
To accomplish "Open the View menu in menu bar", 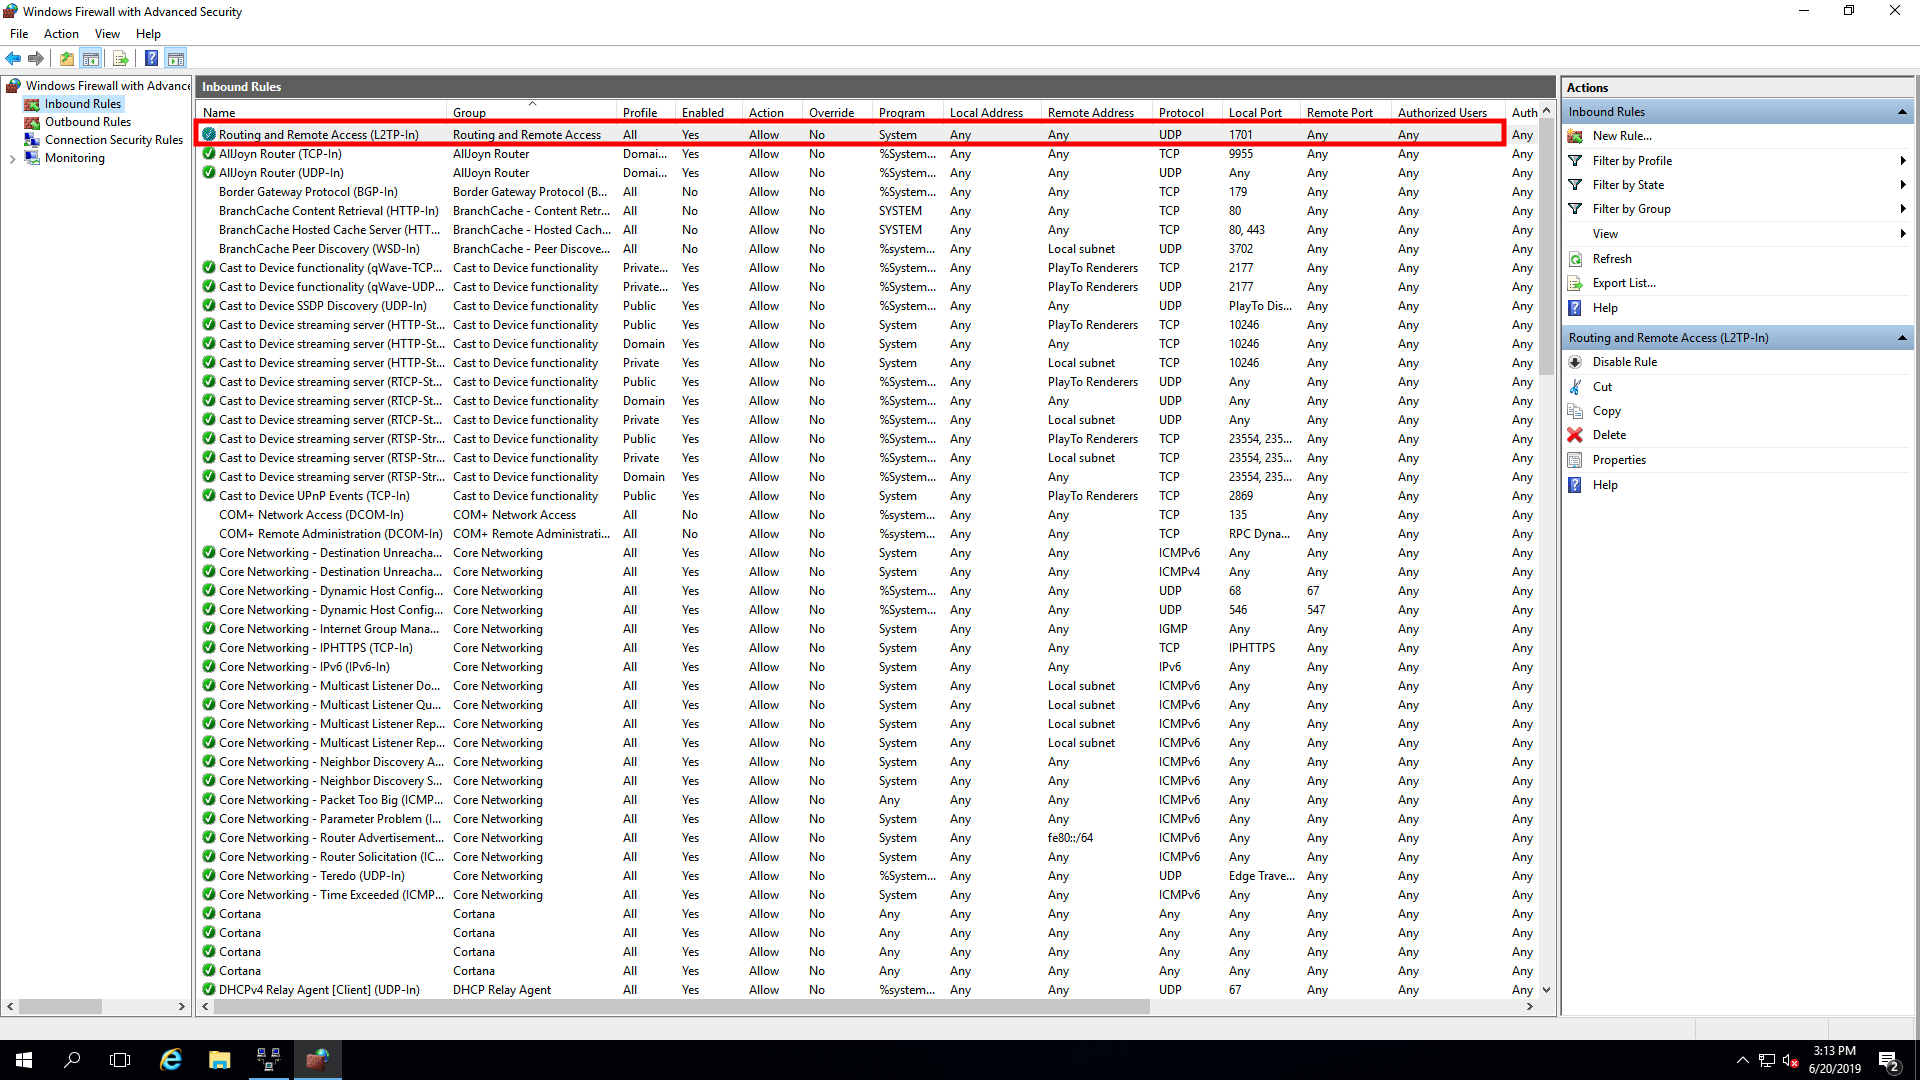I will 107,34.
